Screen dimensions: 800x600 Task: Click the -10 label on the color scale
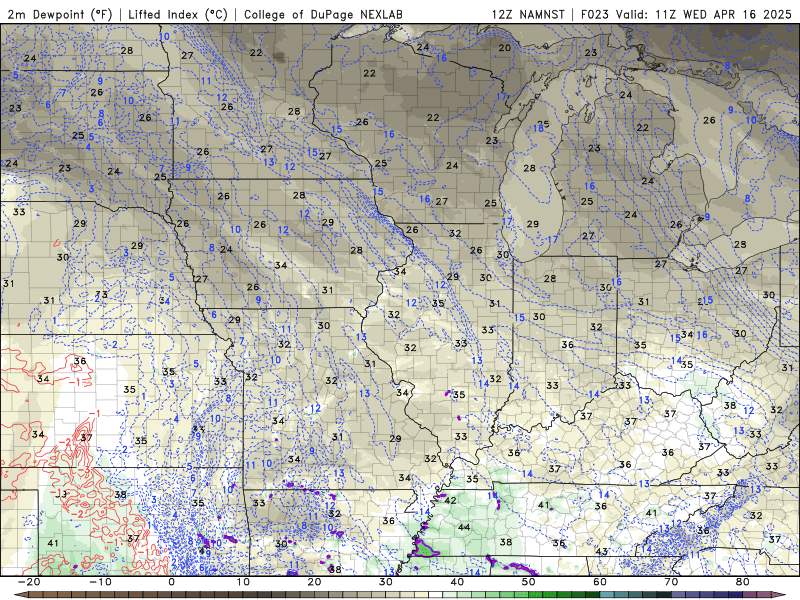[x=100, y=582]
